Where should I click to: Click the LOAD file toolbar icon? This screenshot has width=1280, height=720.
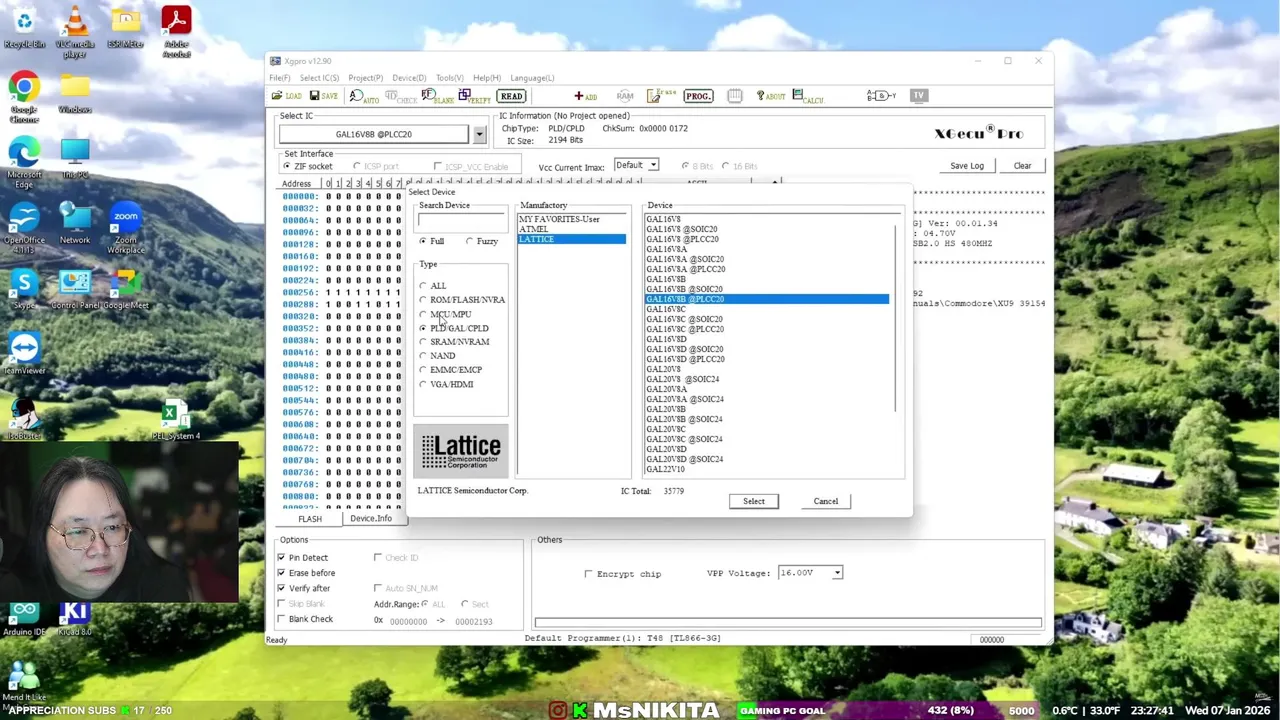[287, 96]
